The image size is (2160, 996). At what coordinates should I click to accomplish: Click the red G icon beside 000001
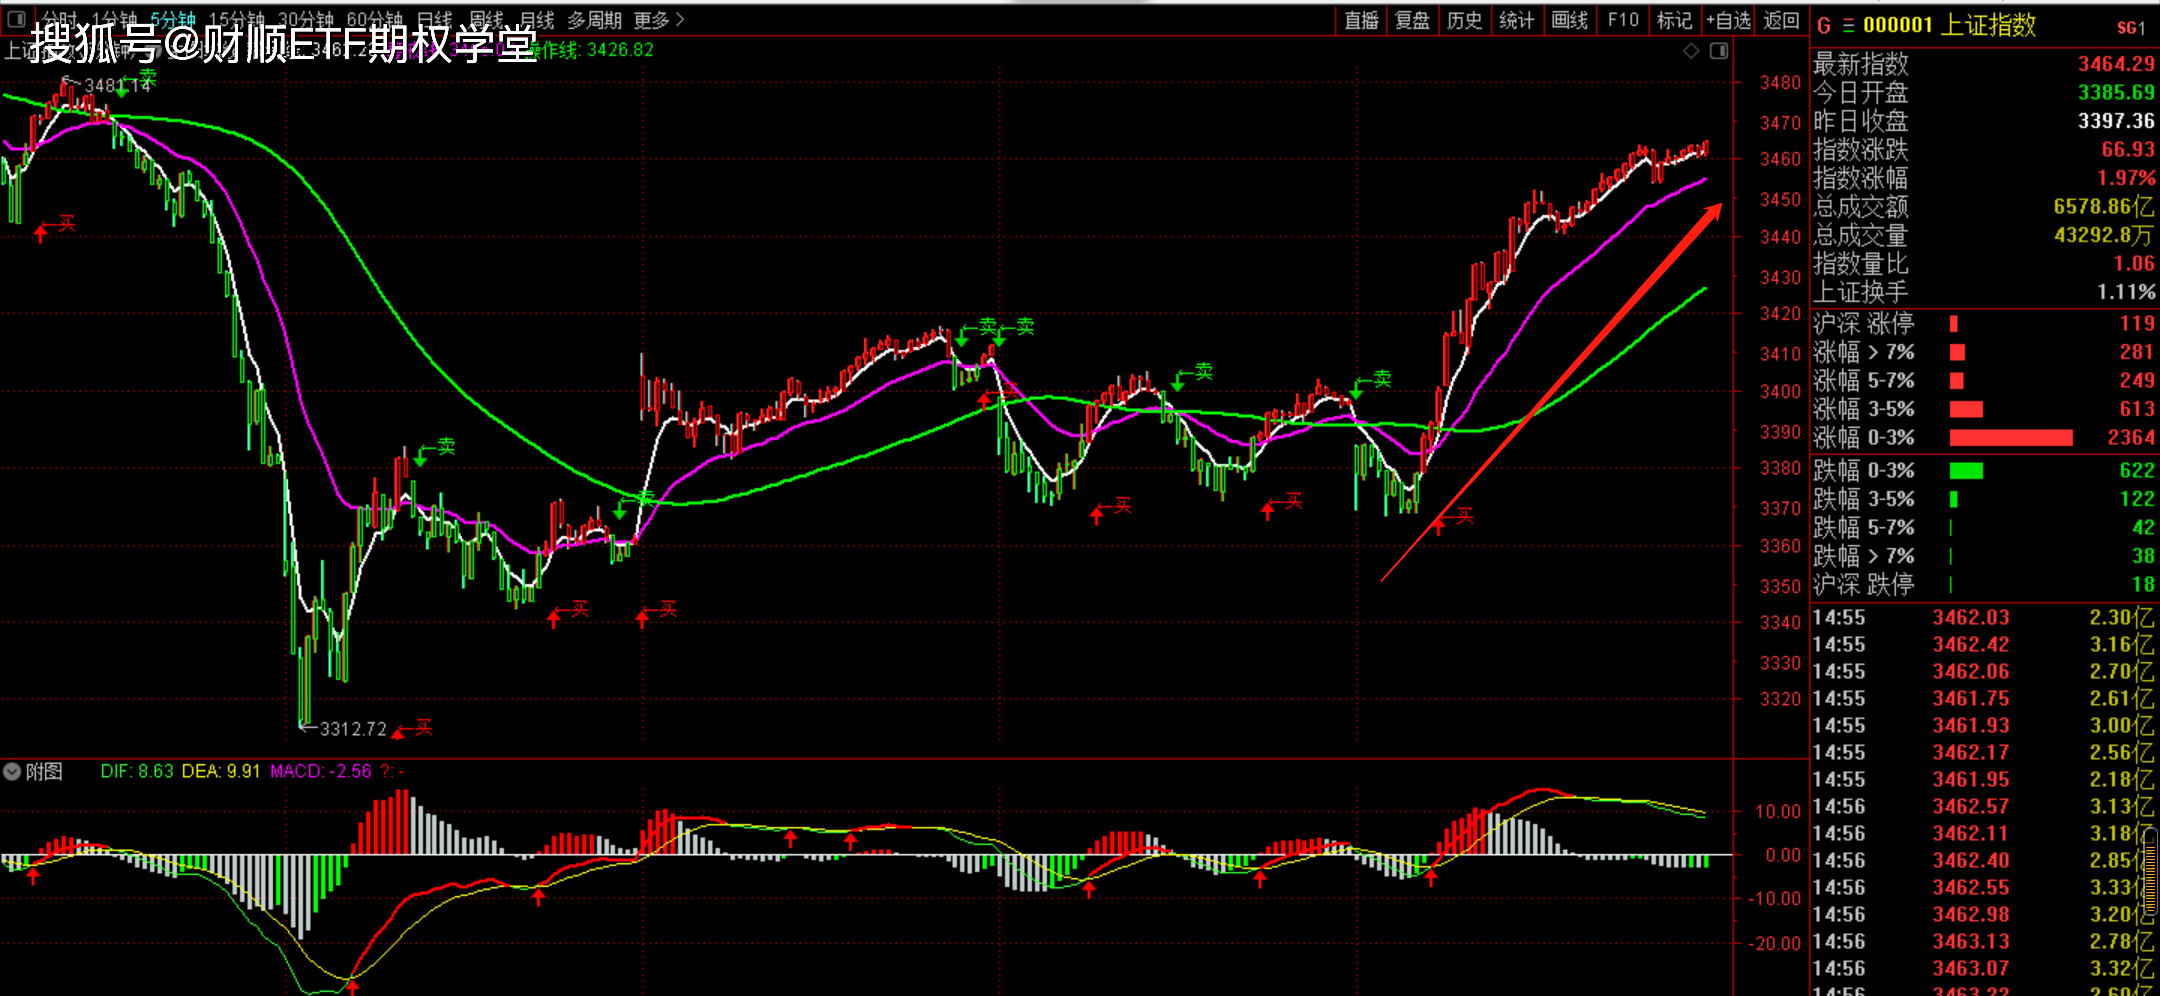[1824, 26]
